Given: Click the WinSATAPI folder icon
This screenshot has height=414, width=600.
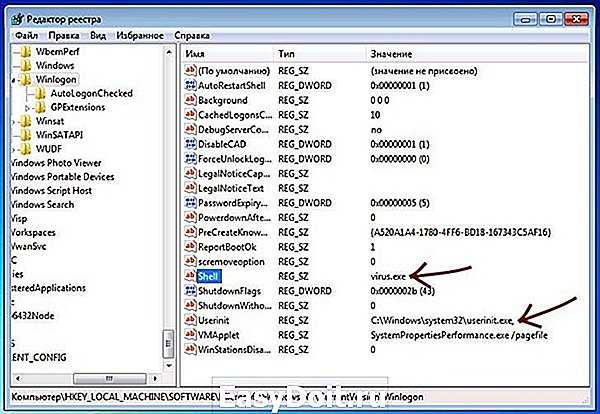Looking at the screenshot, I should click(26, 135).
